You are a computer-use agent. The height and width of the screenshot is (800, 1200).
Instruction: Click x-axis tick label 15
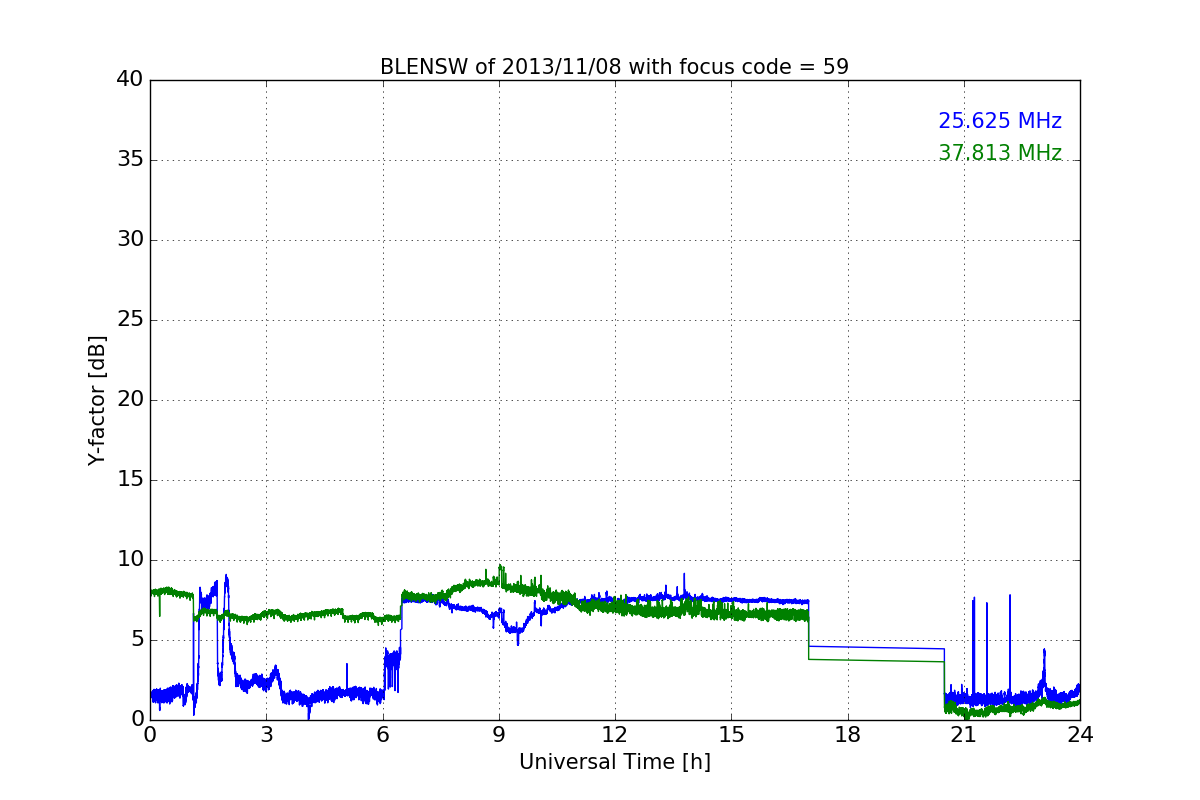pyautogui.click(x=731, y=734)
